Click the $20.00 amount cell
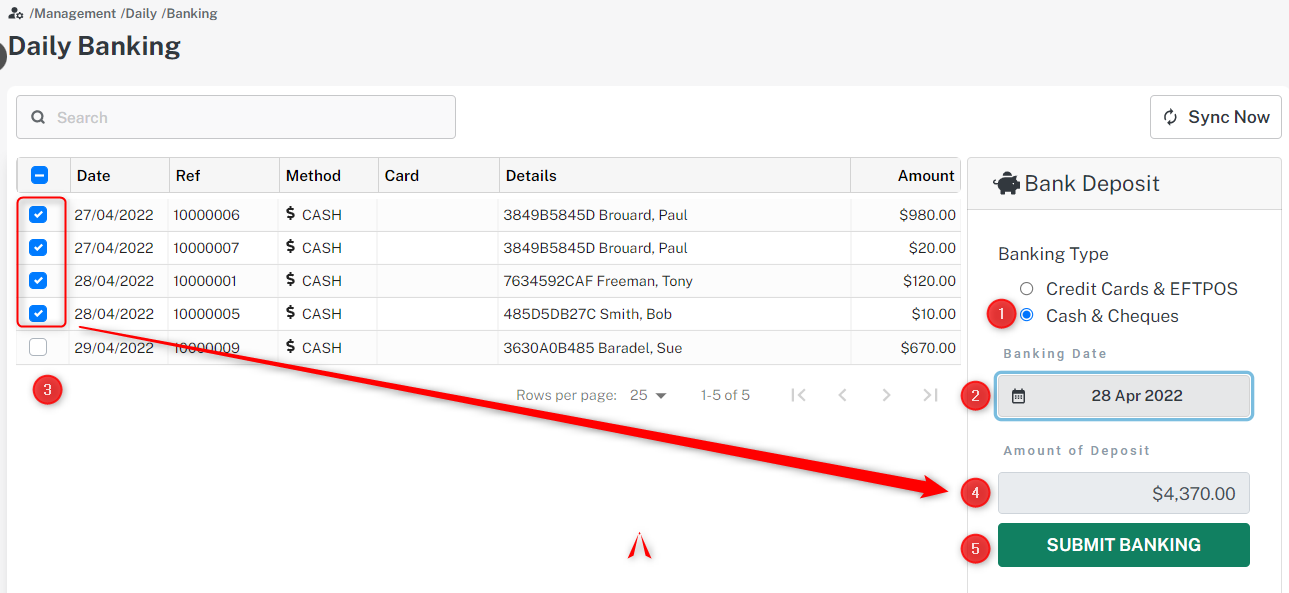Screen dimensions: 1289x593 tap(932, 248)
